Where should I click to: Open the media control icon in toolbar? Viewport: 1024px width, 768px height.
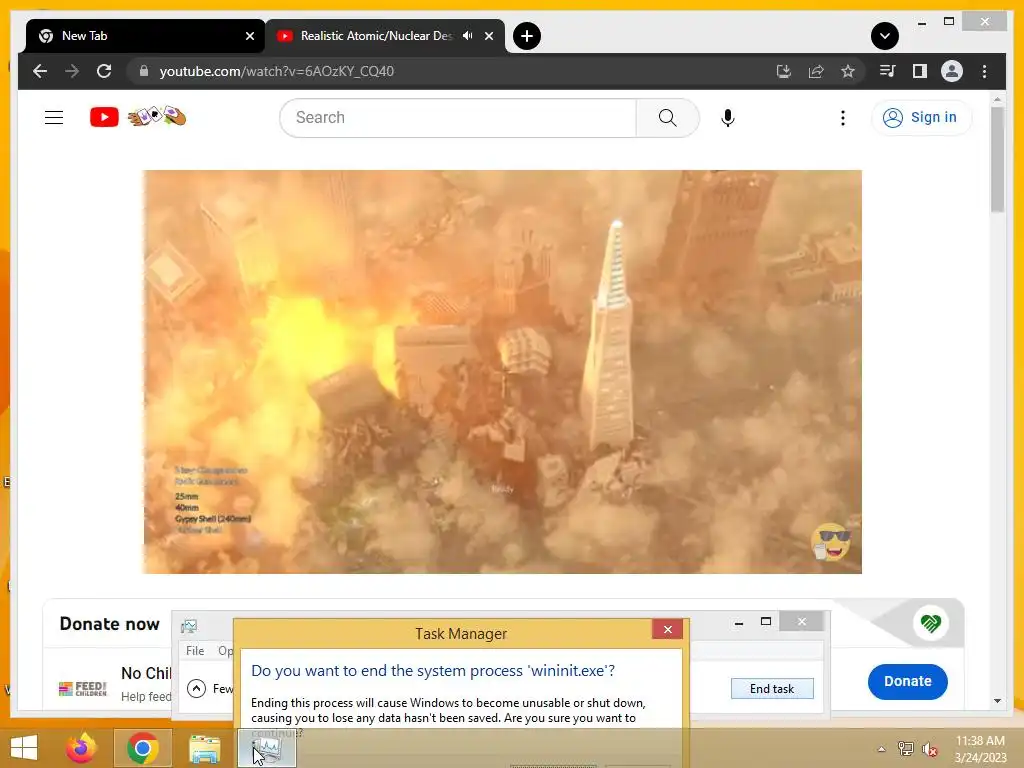(888, 71)
